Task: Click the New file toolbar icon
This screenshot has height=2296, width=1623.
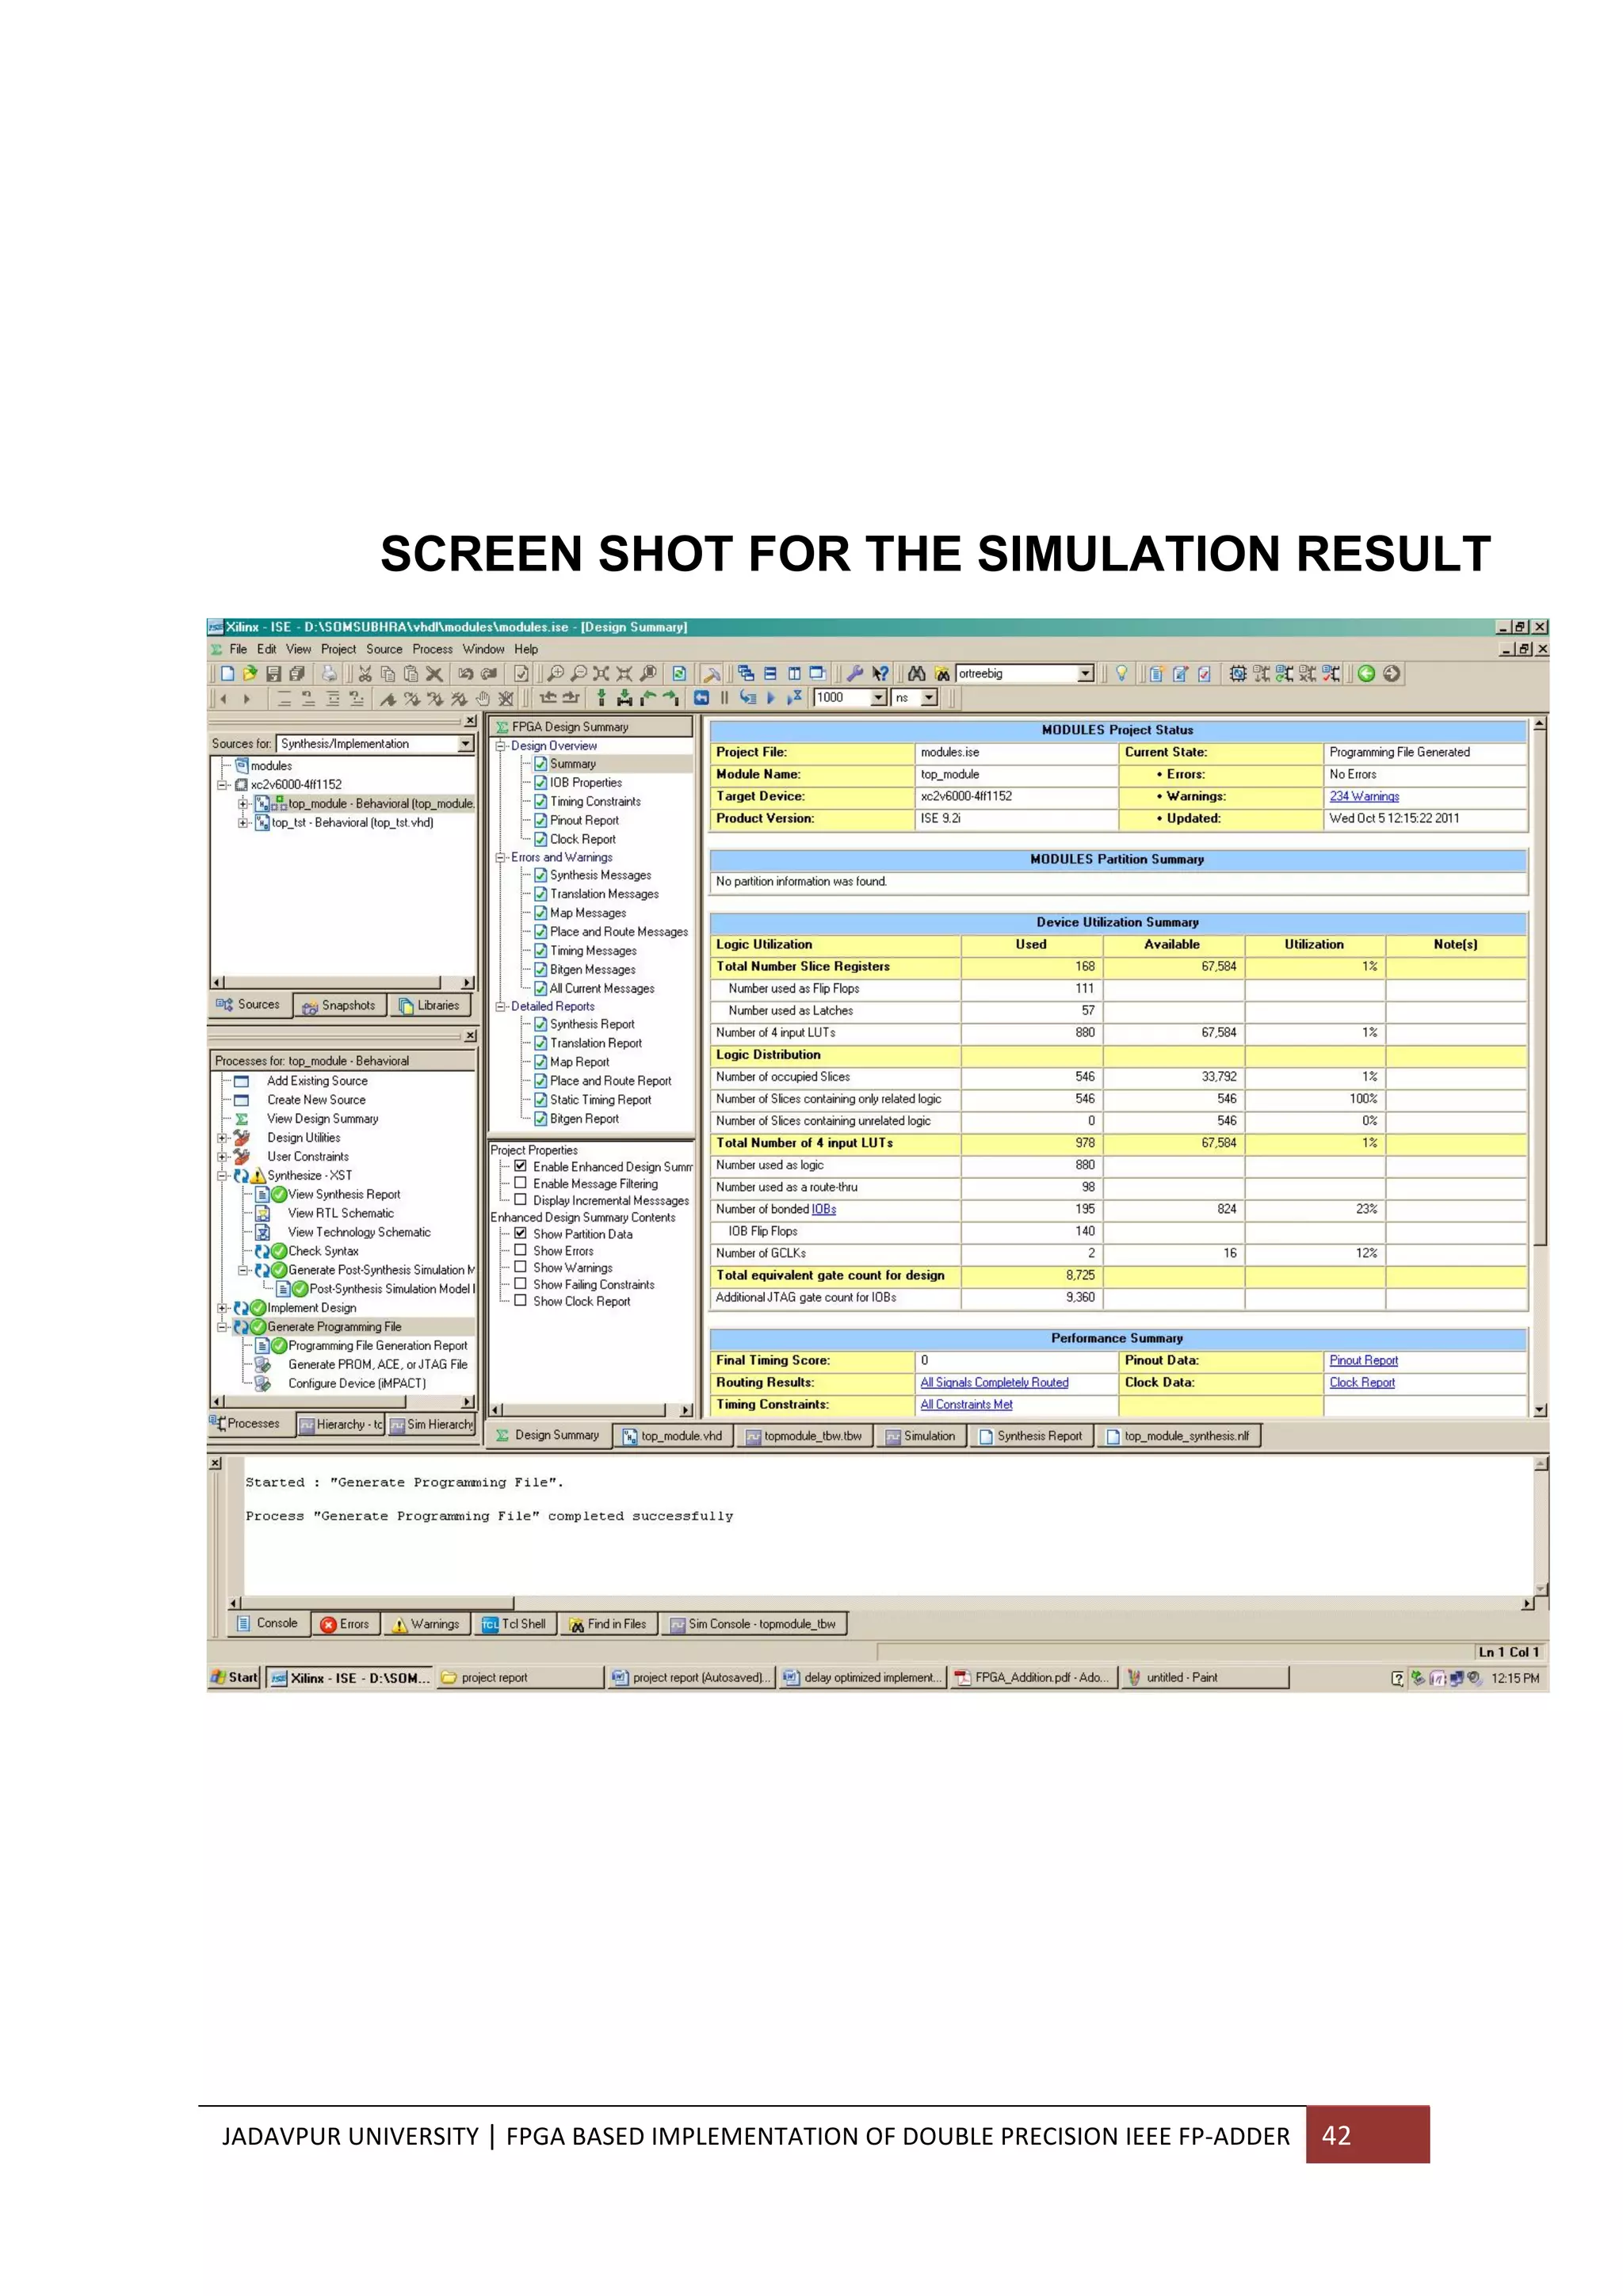Action: coord(227,674)
